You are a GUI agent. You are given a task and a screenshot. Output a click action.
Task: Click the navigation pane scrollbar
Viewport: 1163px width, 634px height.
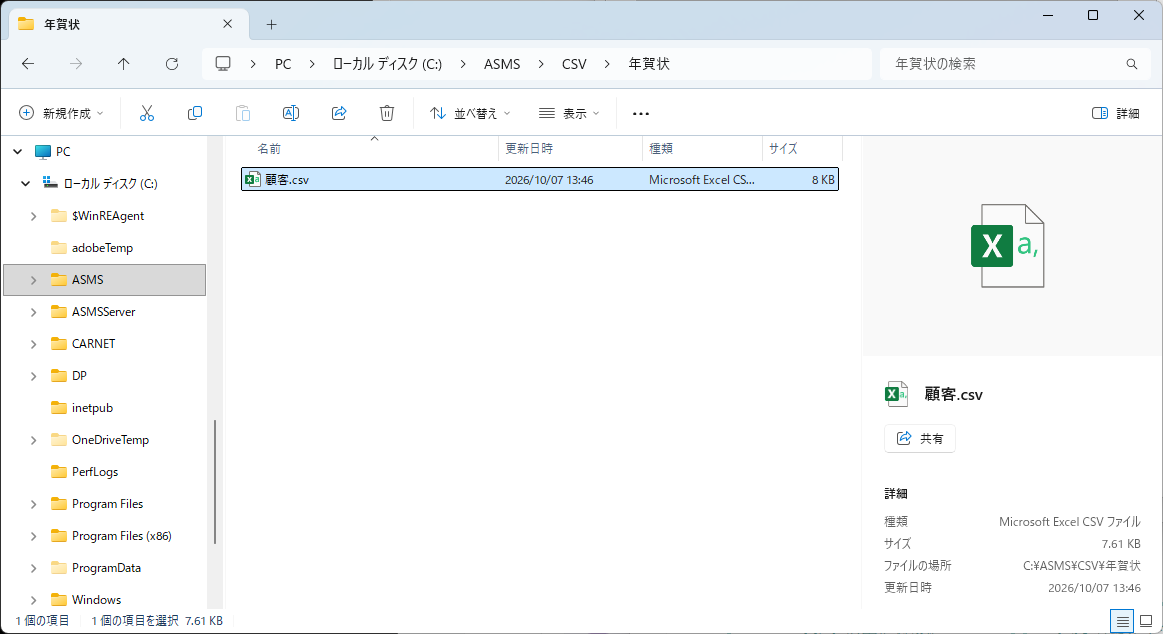pos(215,482)
